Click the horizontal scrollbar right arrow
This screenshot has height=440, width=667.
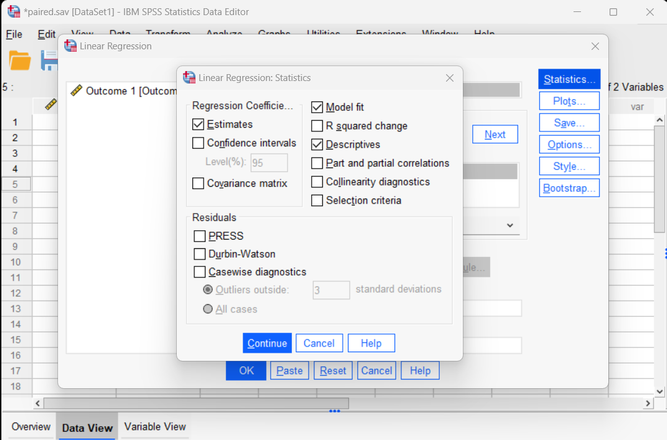[648, 403]
